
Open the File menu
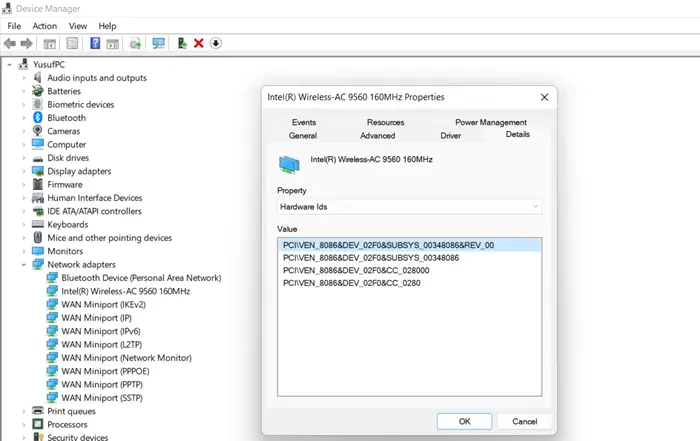[x=14, y=26]
